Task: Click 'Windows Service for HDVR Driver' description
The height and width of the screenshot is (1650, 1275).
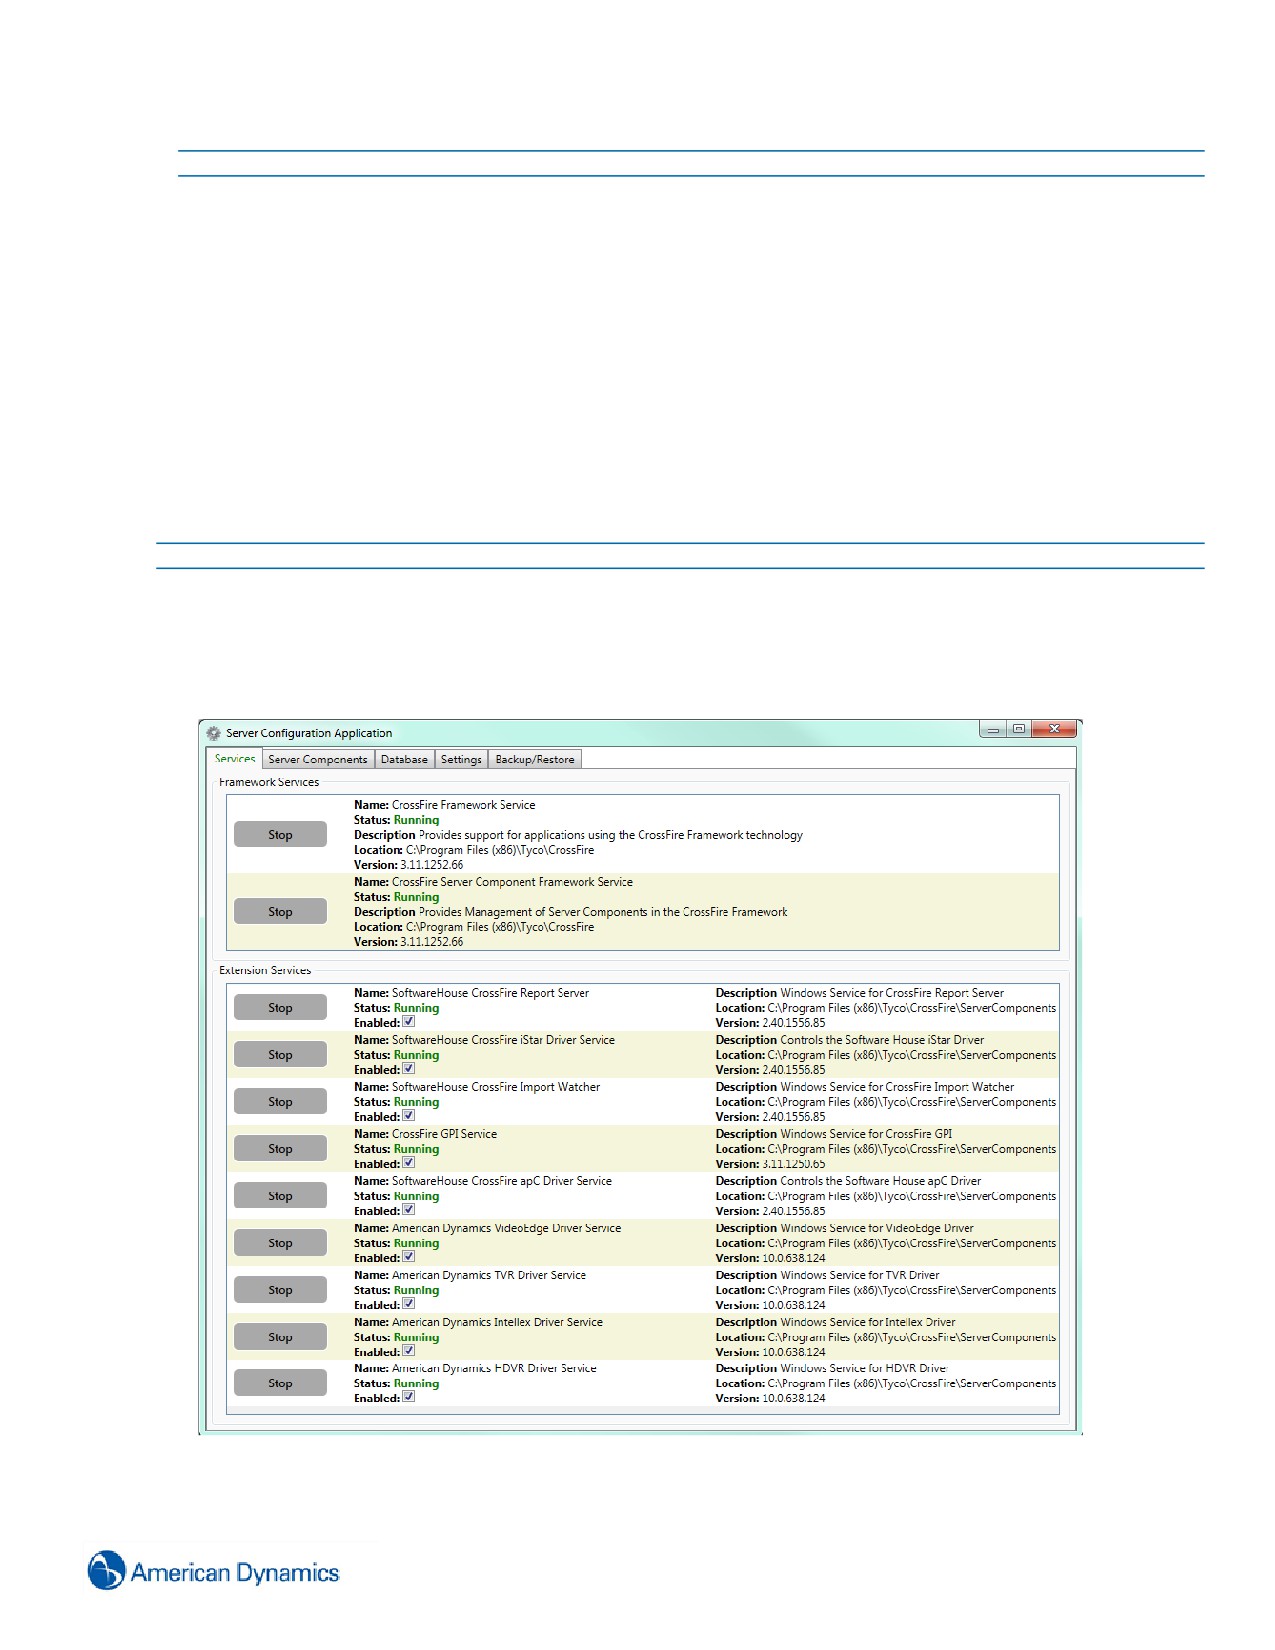Action: (863, 1368)
